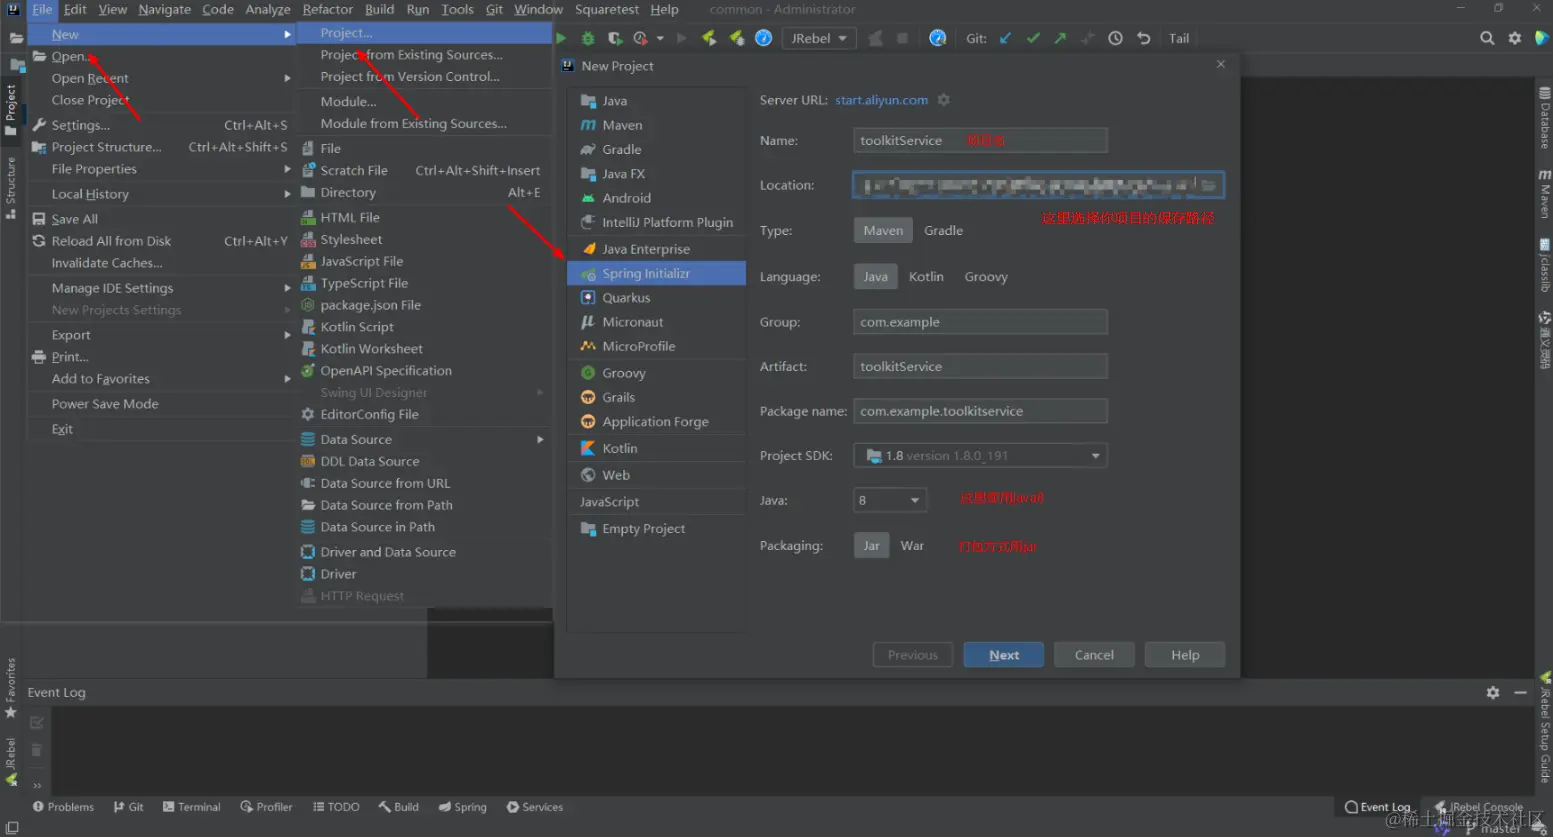
Task: Expand Export submenu
Action: [161, 335]
